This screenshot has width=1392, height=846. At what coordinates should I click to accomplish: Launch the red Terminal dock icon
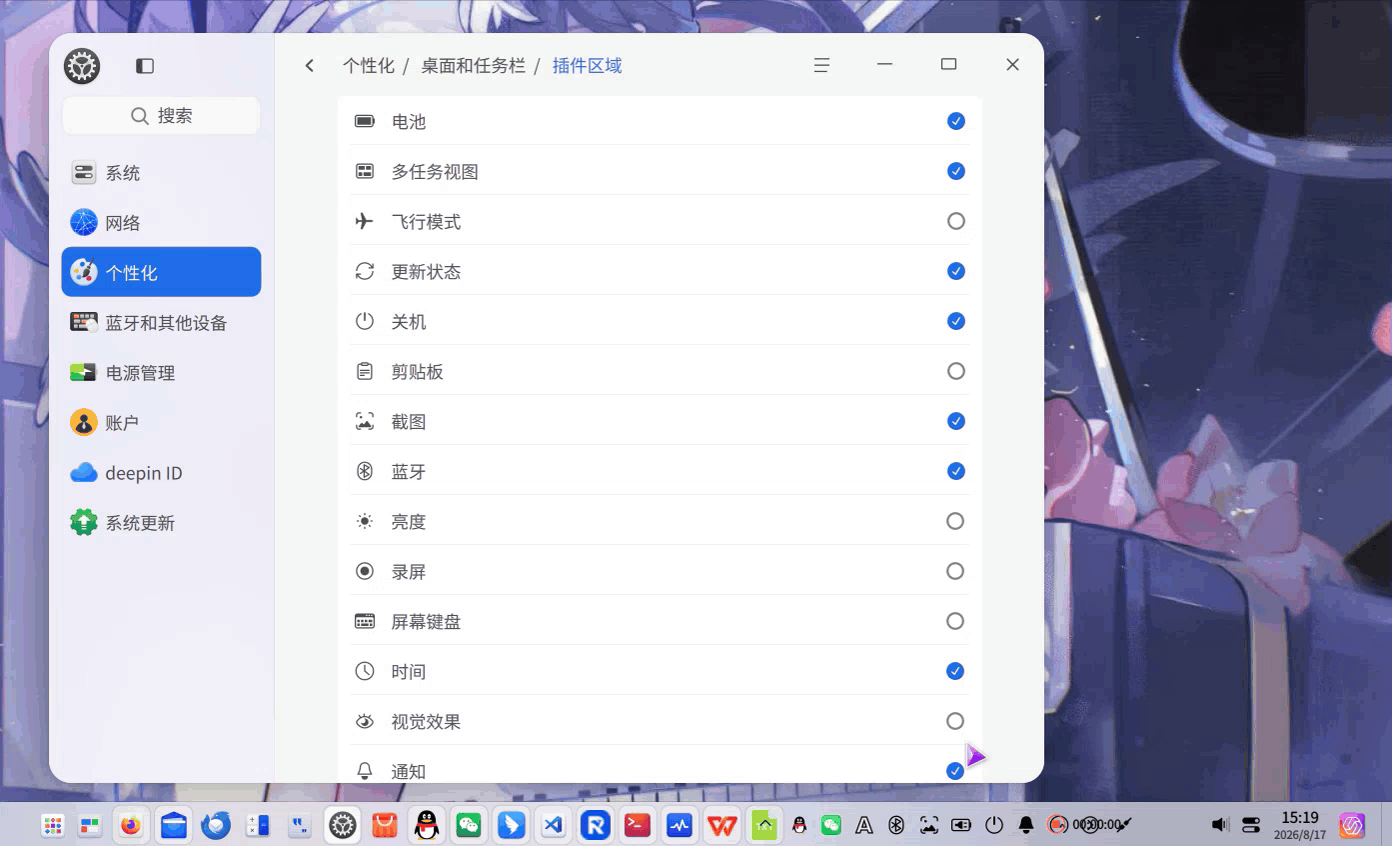click(x=637, y=825)
